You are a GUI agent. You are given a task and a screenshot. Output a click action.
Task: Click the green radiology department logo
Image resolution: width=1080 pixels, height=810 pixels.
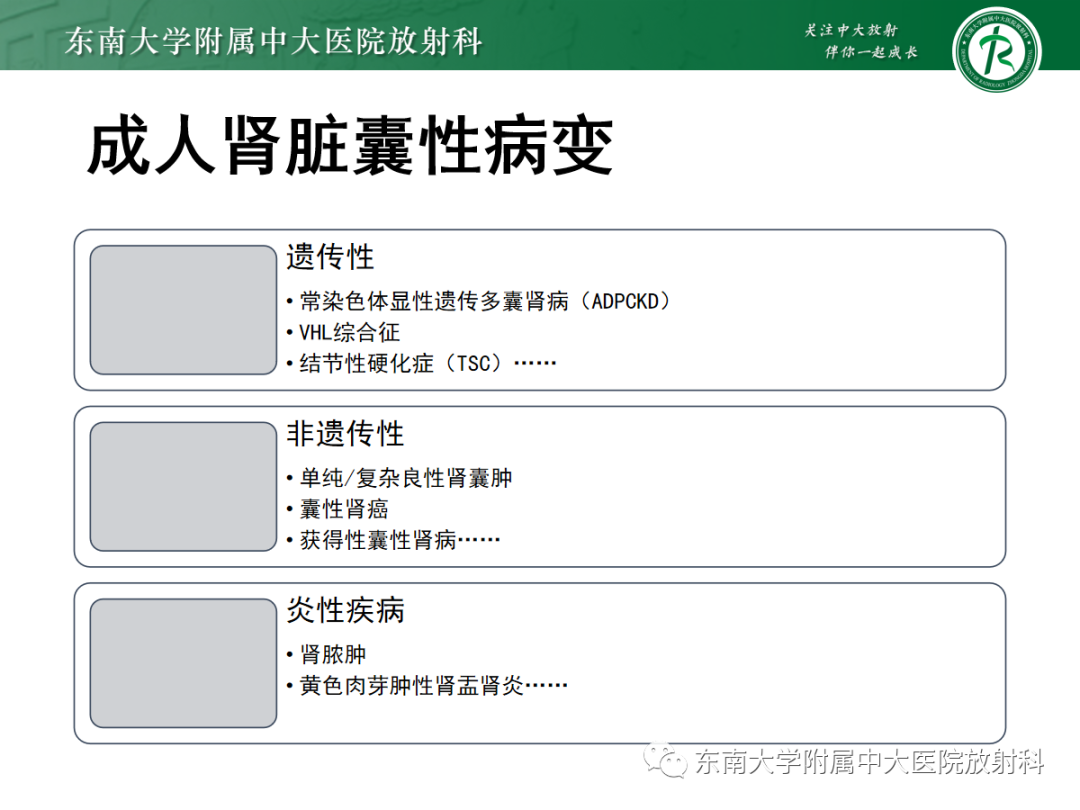pos(997,50)
